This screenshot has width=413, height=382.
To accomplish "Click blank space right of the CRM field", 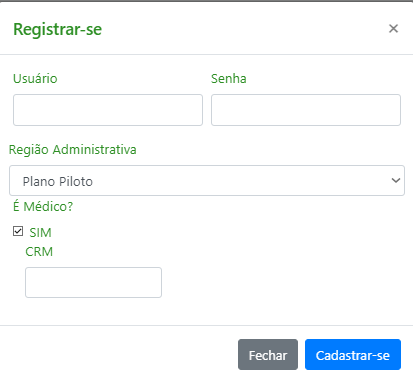I will [283, 282].
